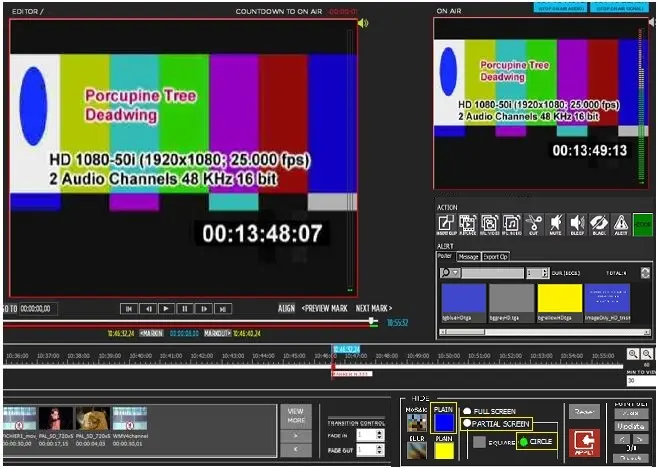Image resolution: width=657 pixels, height=469 pixels.
Task: Choose the Circle shape option
Action: coord(522,441)
